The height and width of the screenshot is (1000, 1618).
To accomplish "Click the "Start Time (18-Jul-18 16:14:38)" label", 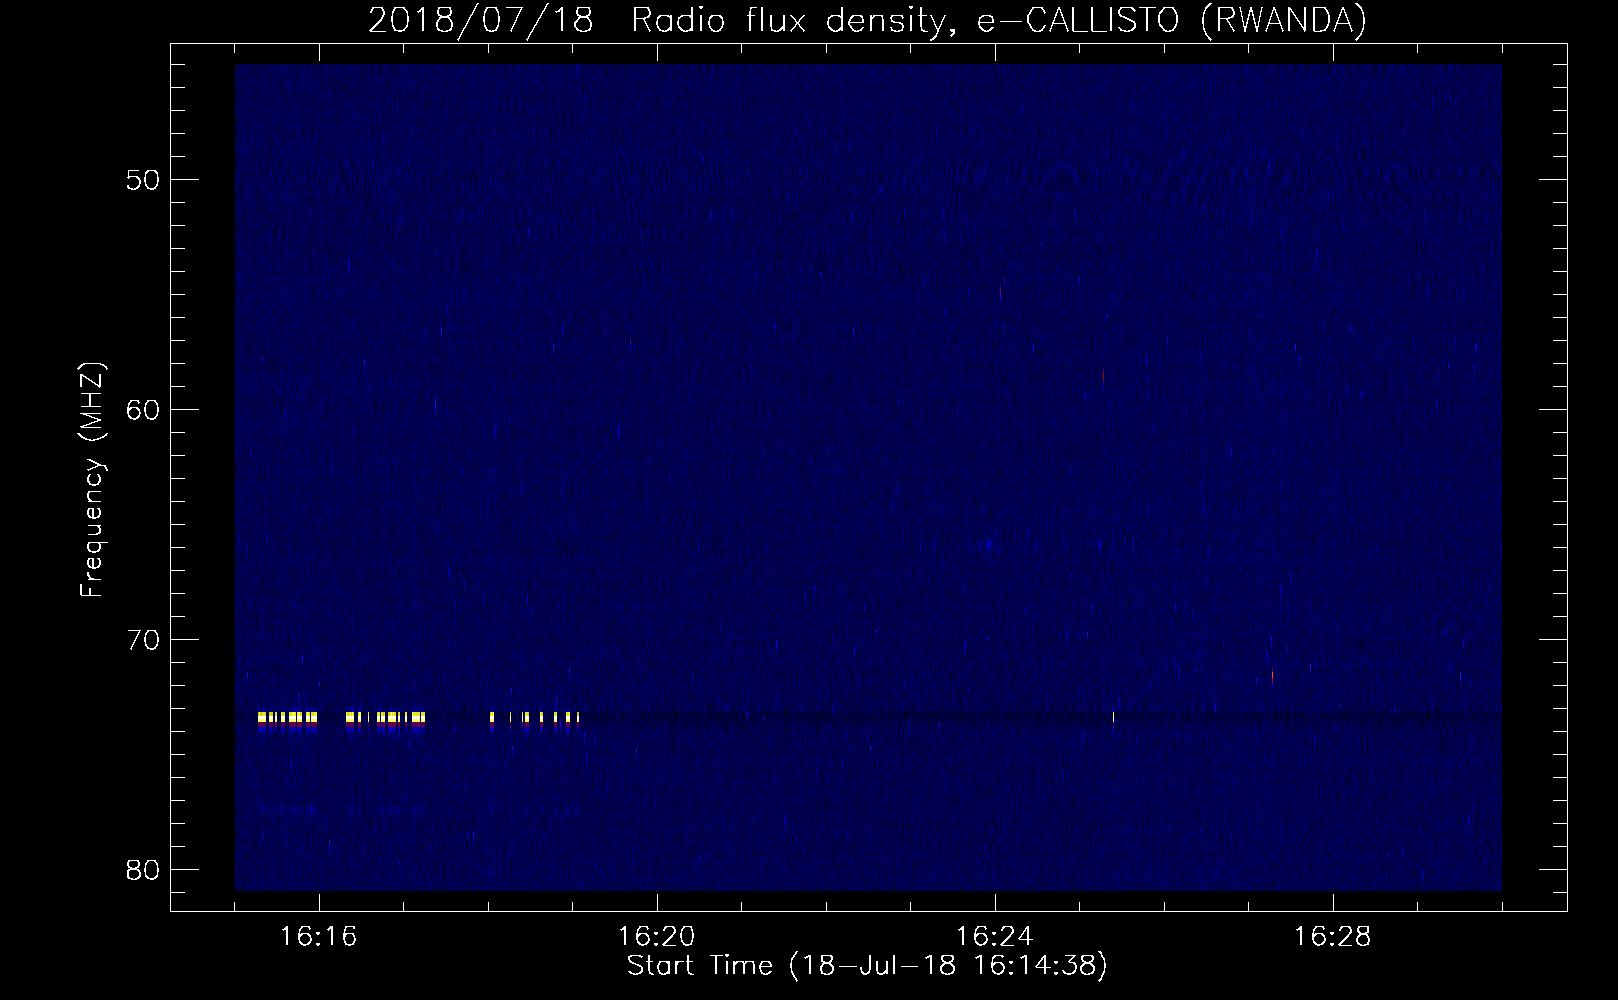I will pos(867,967).
